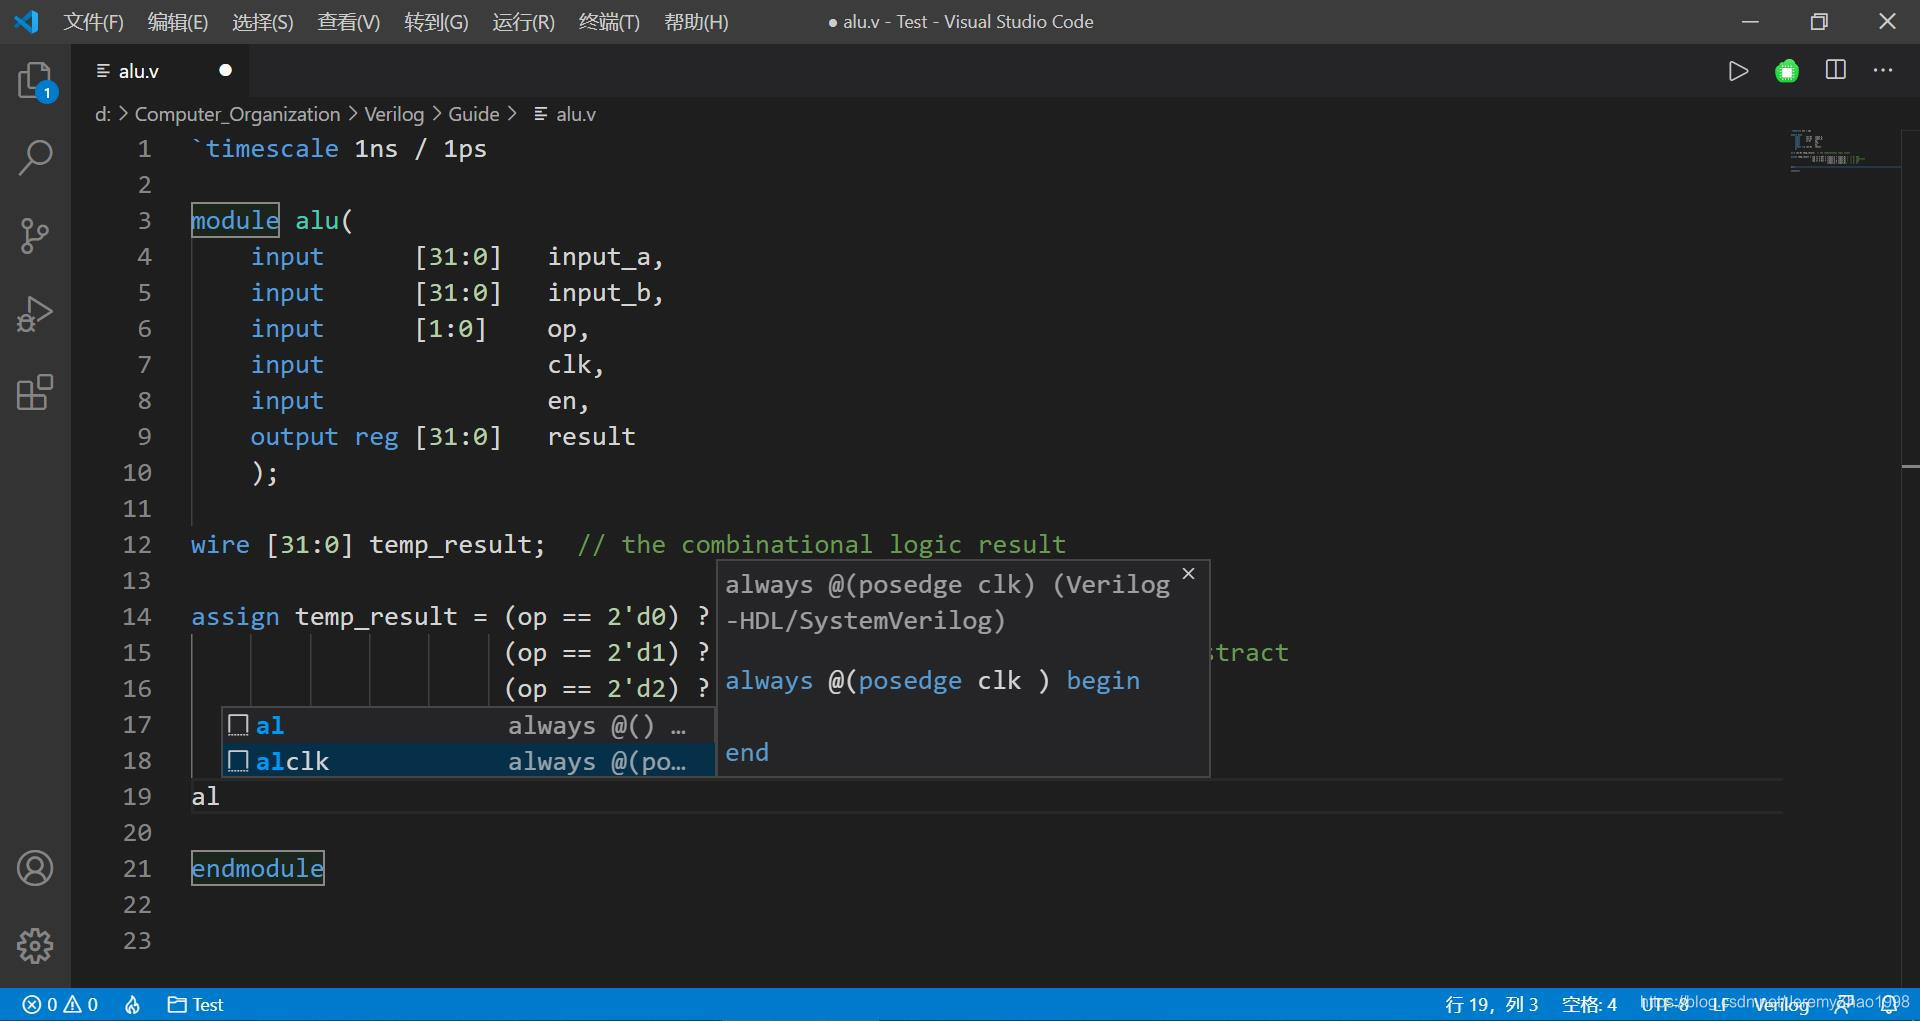Screen dimensions: 1920x1021
Task: Check the 'alclk' suggestion checkbox
Action: click(x=238, y=761)
